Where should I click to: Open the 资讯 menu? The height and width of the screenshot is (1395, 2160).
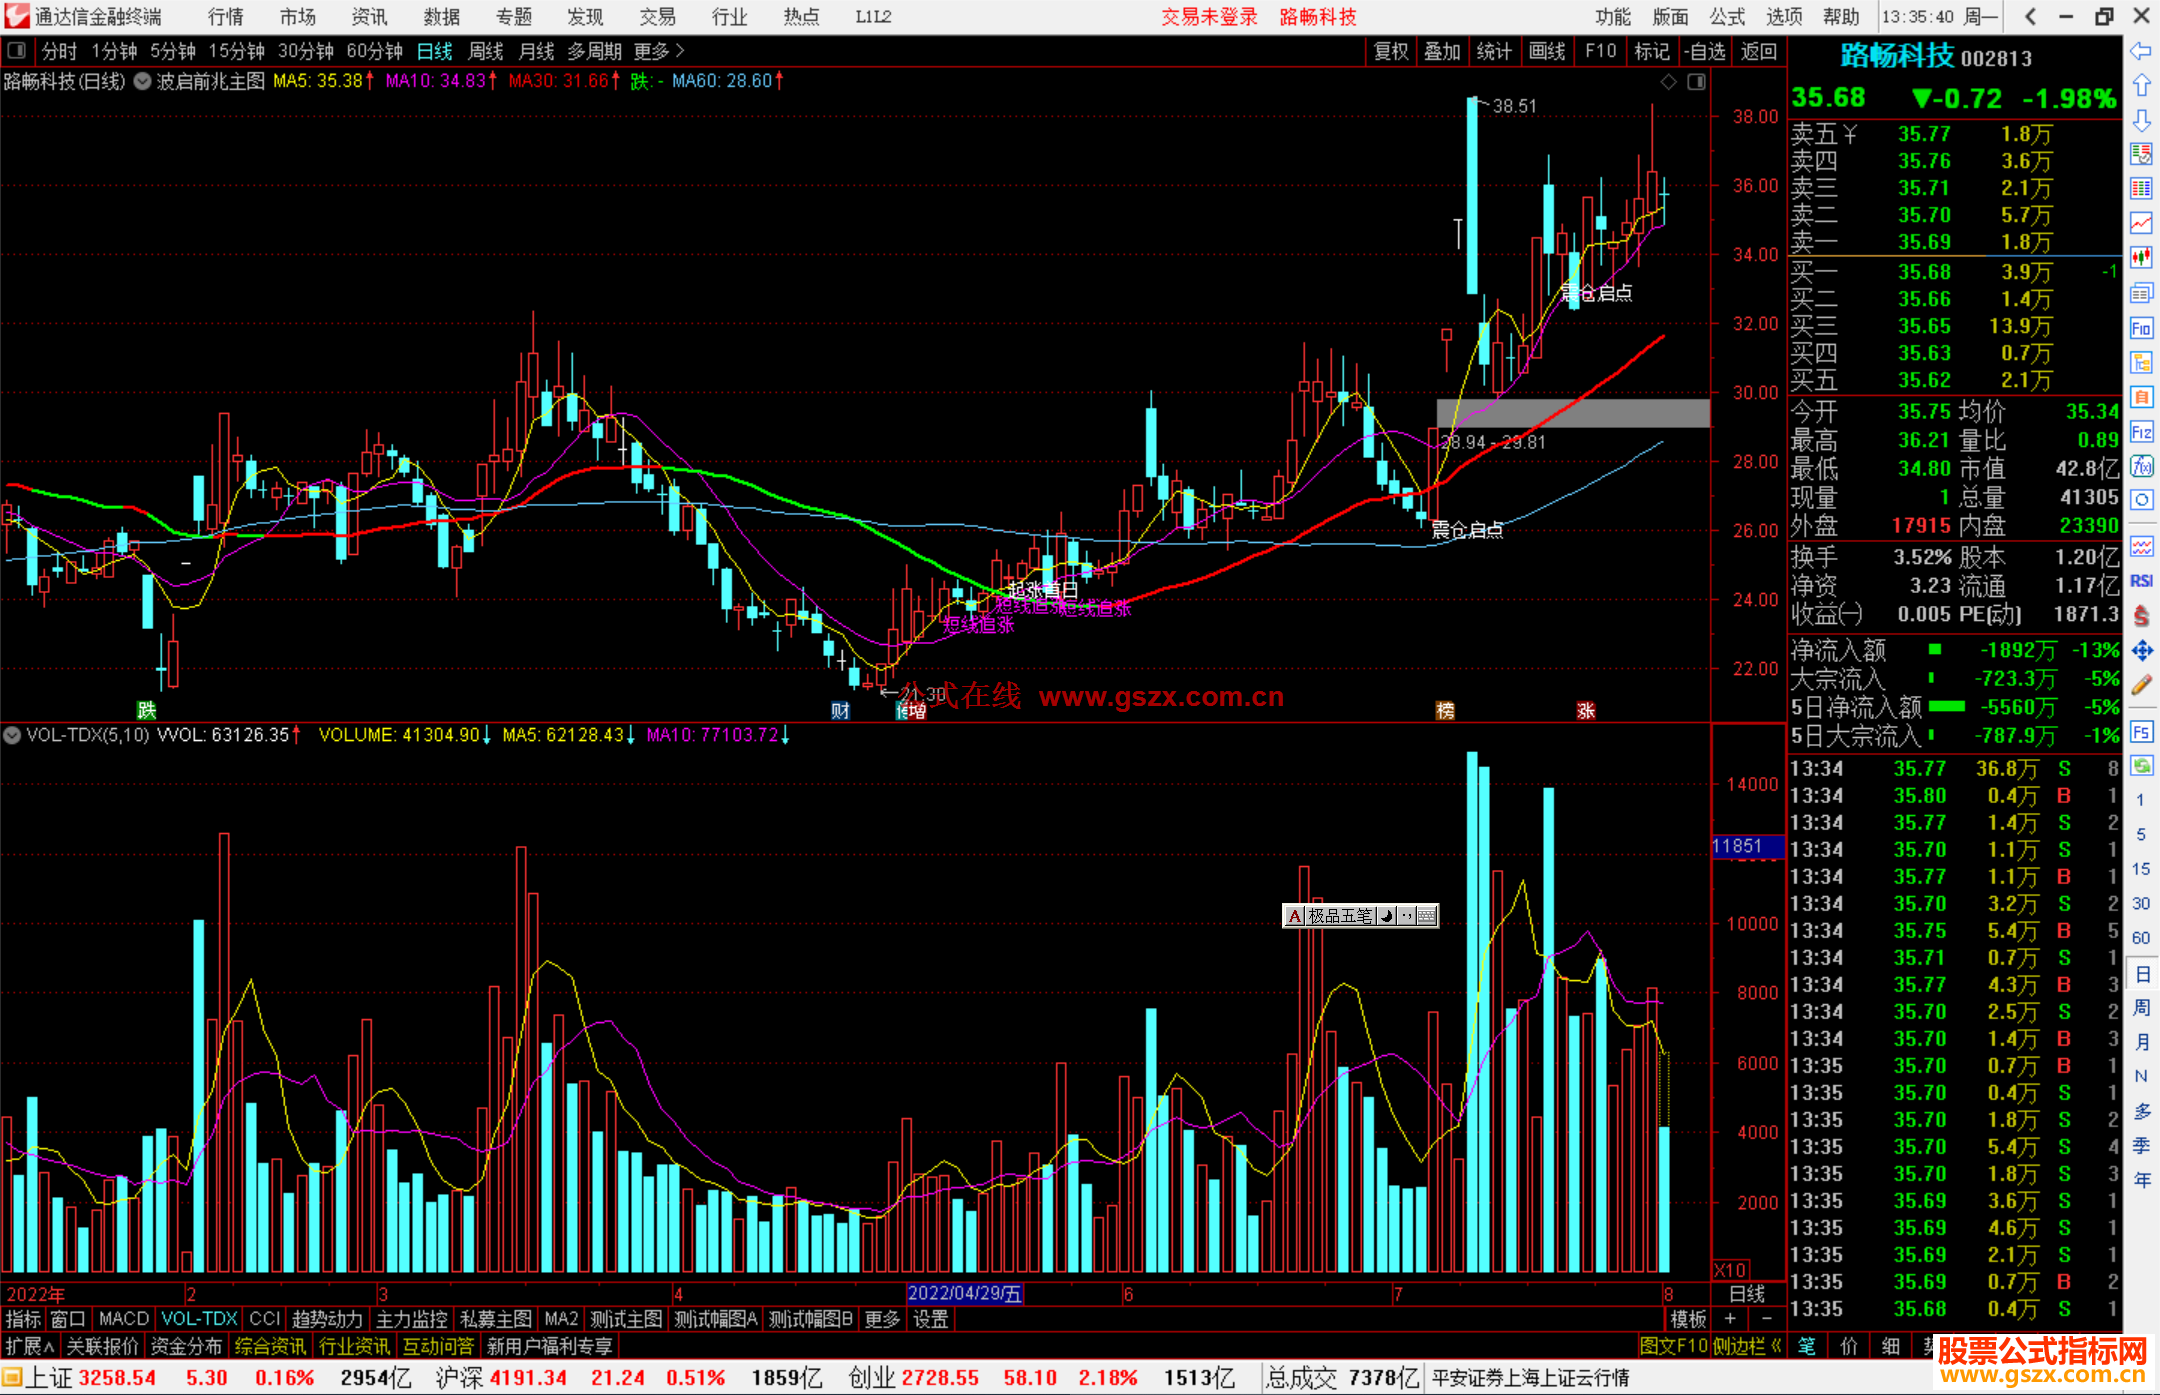pos(369,16)
